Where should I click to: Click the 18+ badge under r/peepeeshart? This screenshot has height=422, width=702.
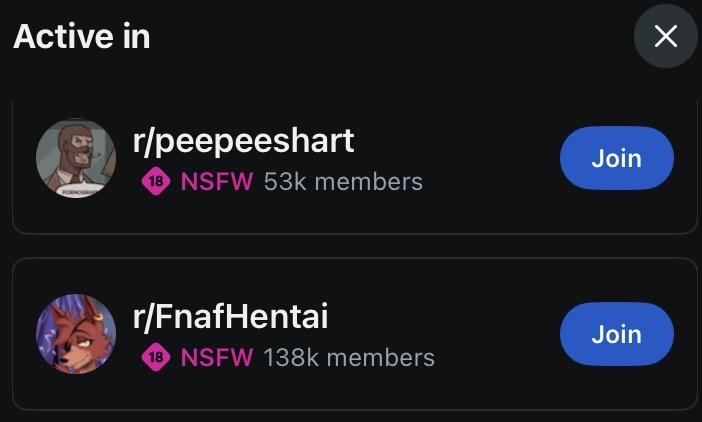point(155,182)
